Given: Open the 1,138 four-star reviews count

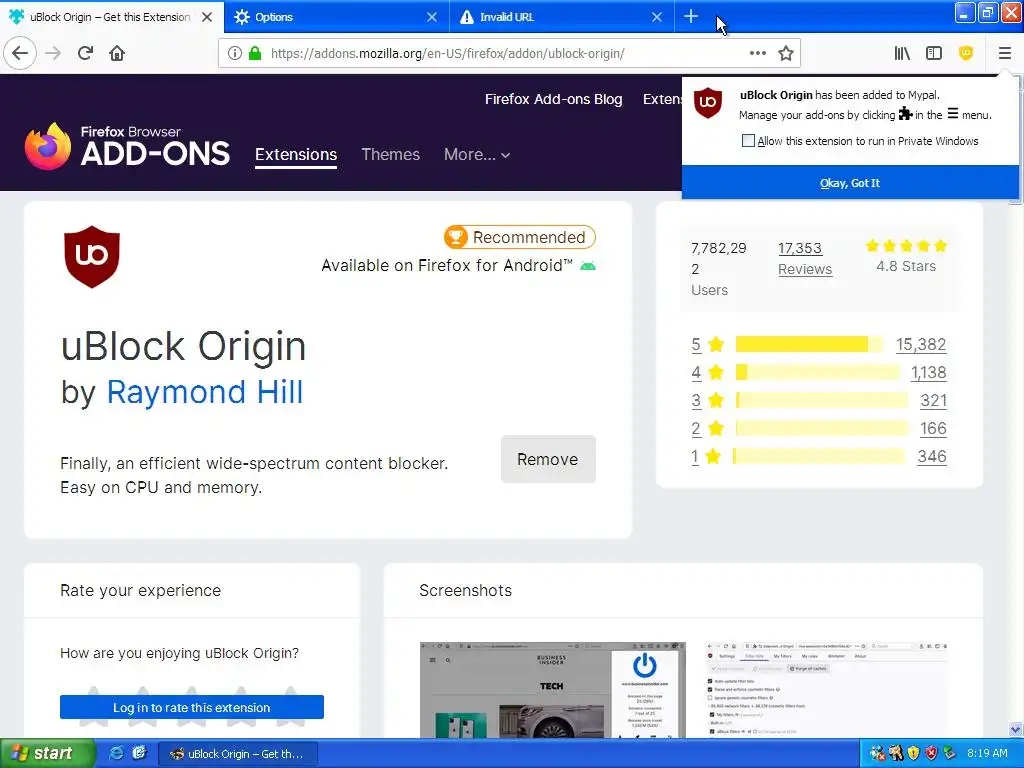Looking at the screenshot, I should coord(929,372).
